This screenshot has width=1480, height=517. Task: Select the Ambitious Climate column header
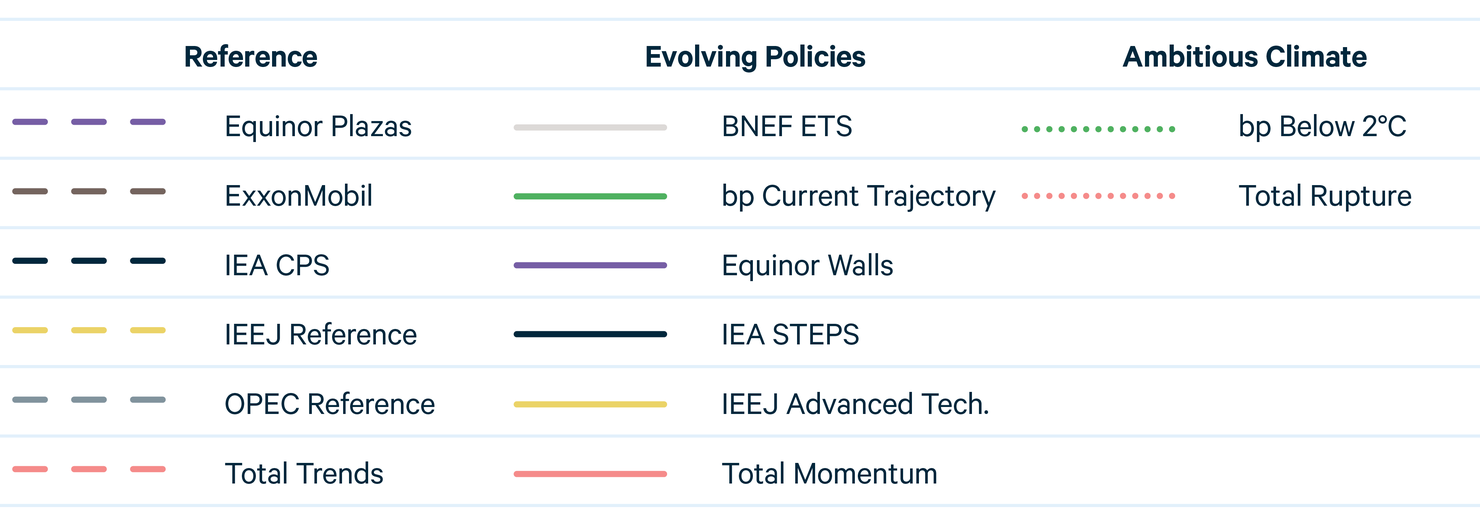click(x=1245, y=57)
